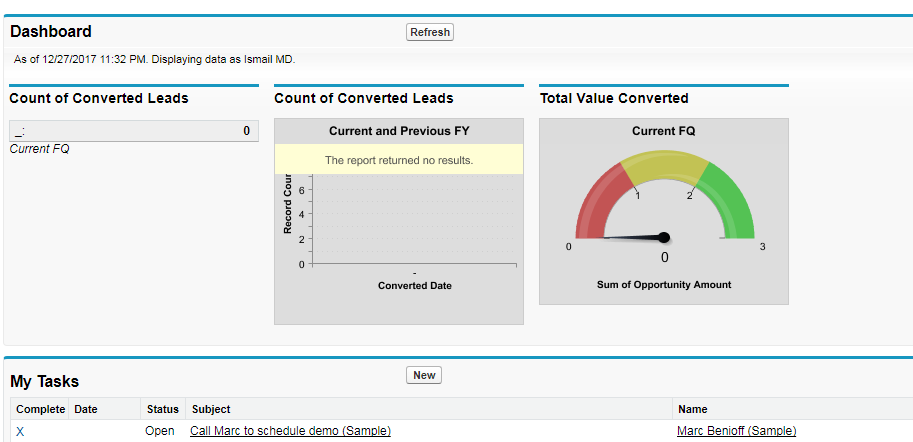Mark the task complete with the X link

pos(20,431)
